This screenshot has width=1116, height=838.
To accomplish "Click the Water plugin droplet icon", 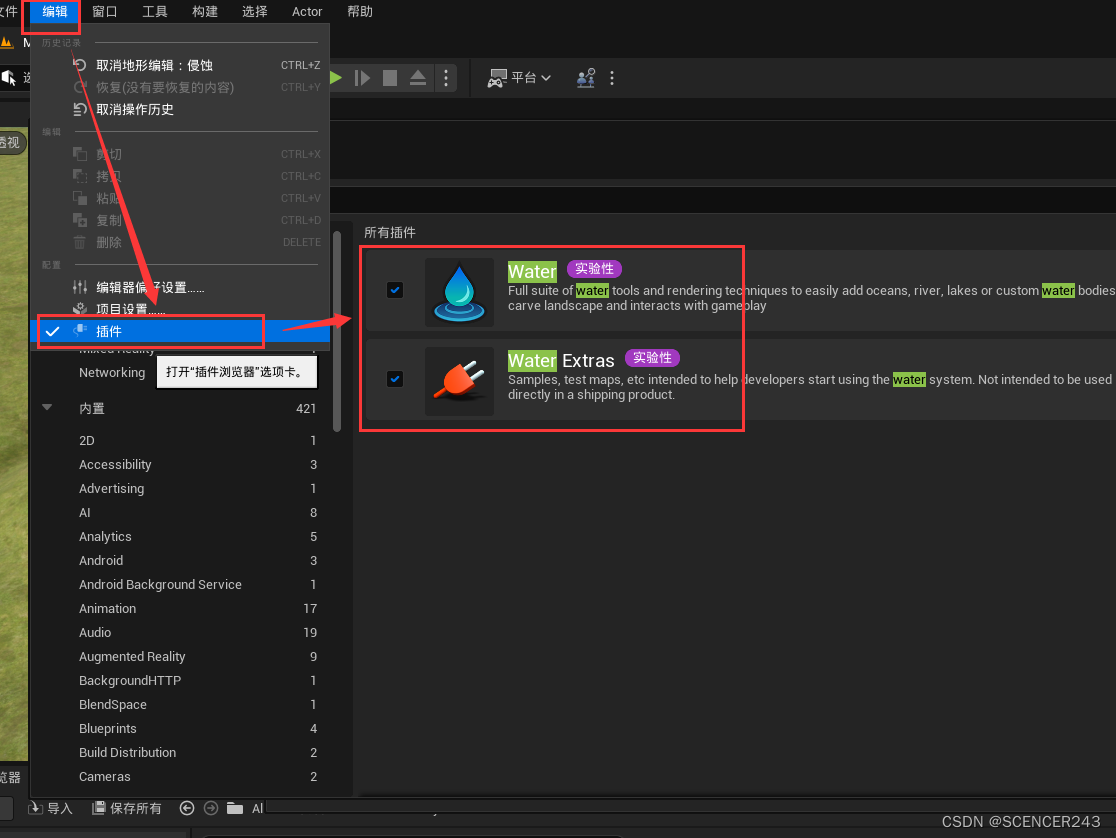I will 459,292.
